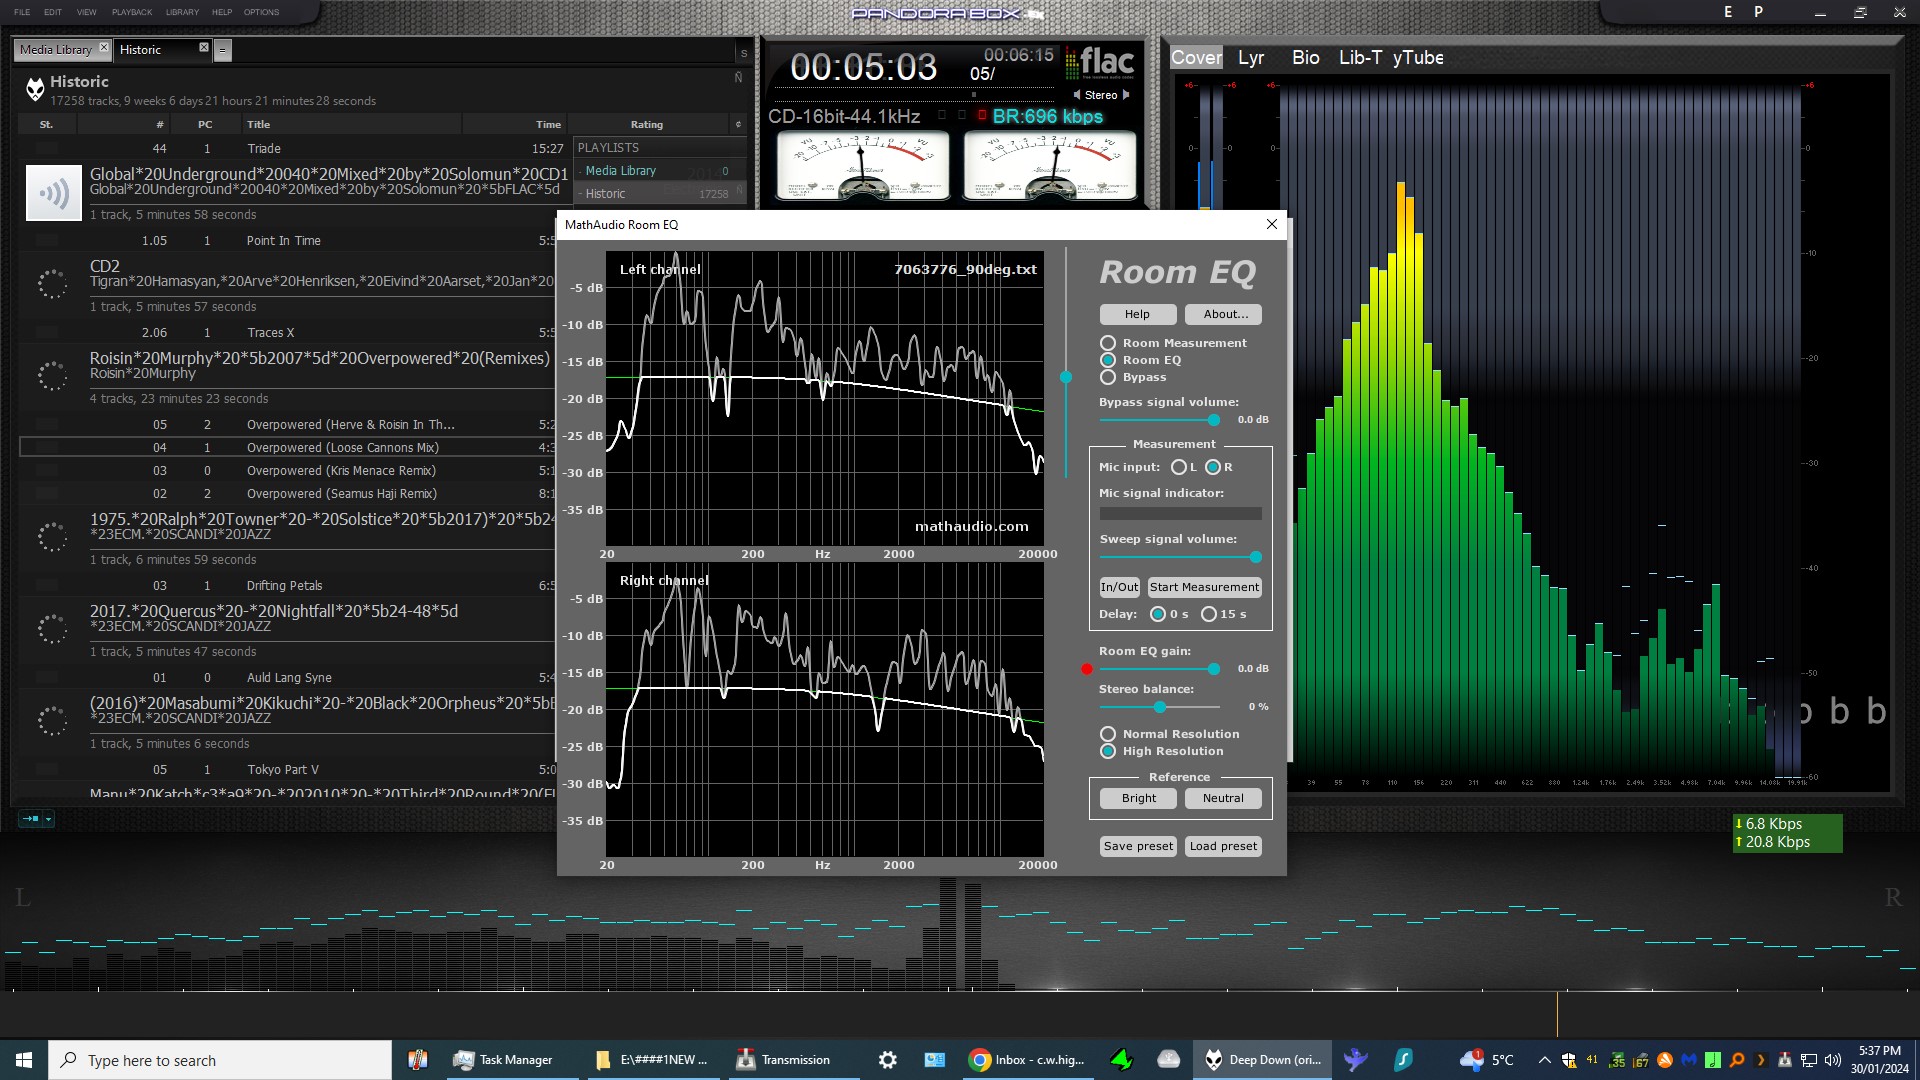Image resolution: width=1920 pixels, height=1080 pixels.
Task: Open the Windows Start menu
Action: (x=24, y=1060)
